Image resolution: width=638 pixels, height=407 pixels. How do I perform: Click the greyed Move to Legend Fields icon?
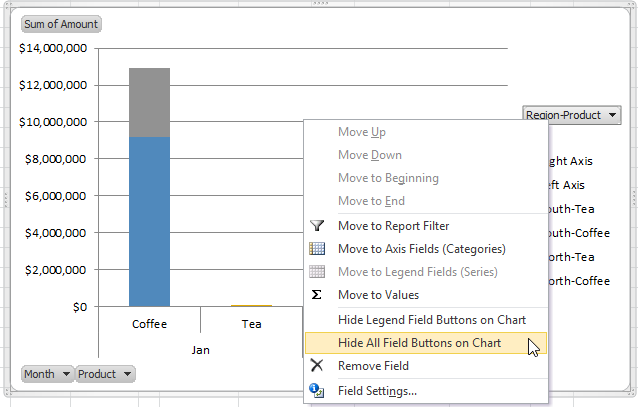(x=317, y=272)
